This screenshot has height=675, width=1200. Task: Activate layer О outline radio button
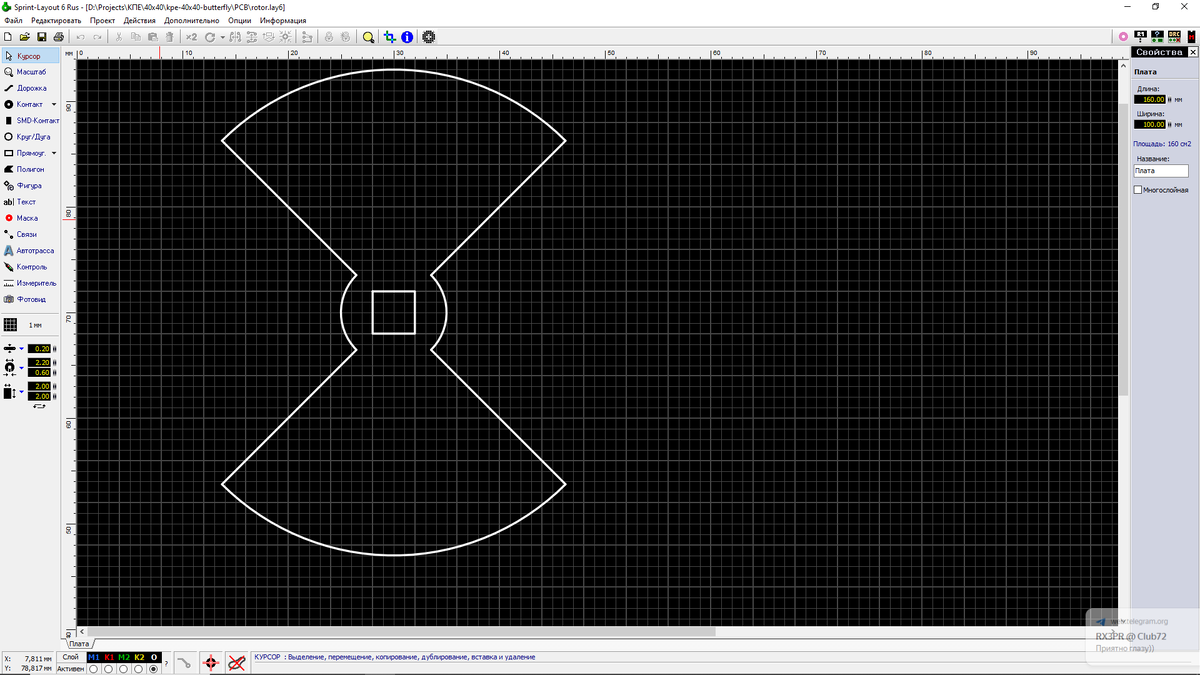pos(153,669)
